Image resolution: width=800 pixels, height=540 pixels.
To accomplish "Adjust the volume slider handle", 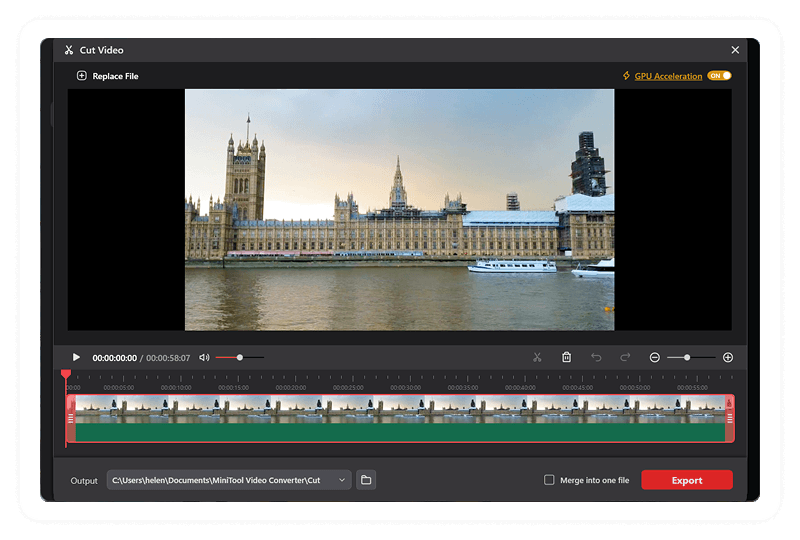I will [x=239, y=357].
